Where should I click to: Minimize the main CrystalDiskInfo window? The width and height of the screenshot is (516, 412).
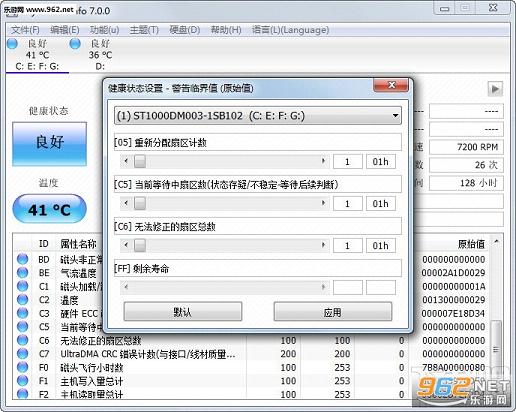point(445,8)
